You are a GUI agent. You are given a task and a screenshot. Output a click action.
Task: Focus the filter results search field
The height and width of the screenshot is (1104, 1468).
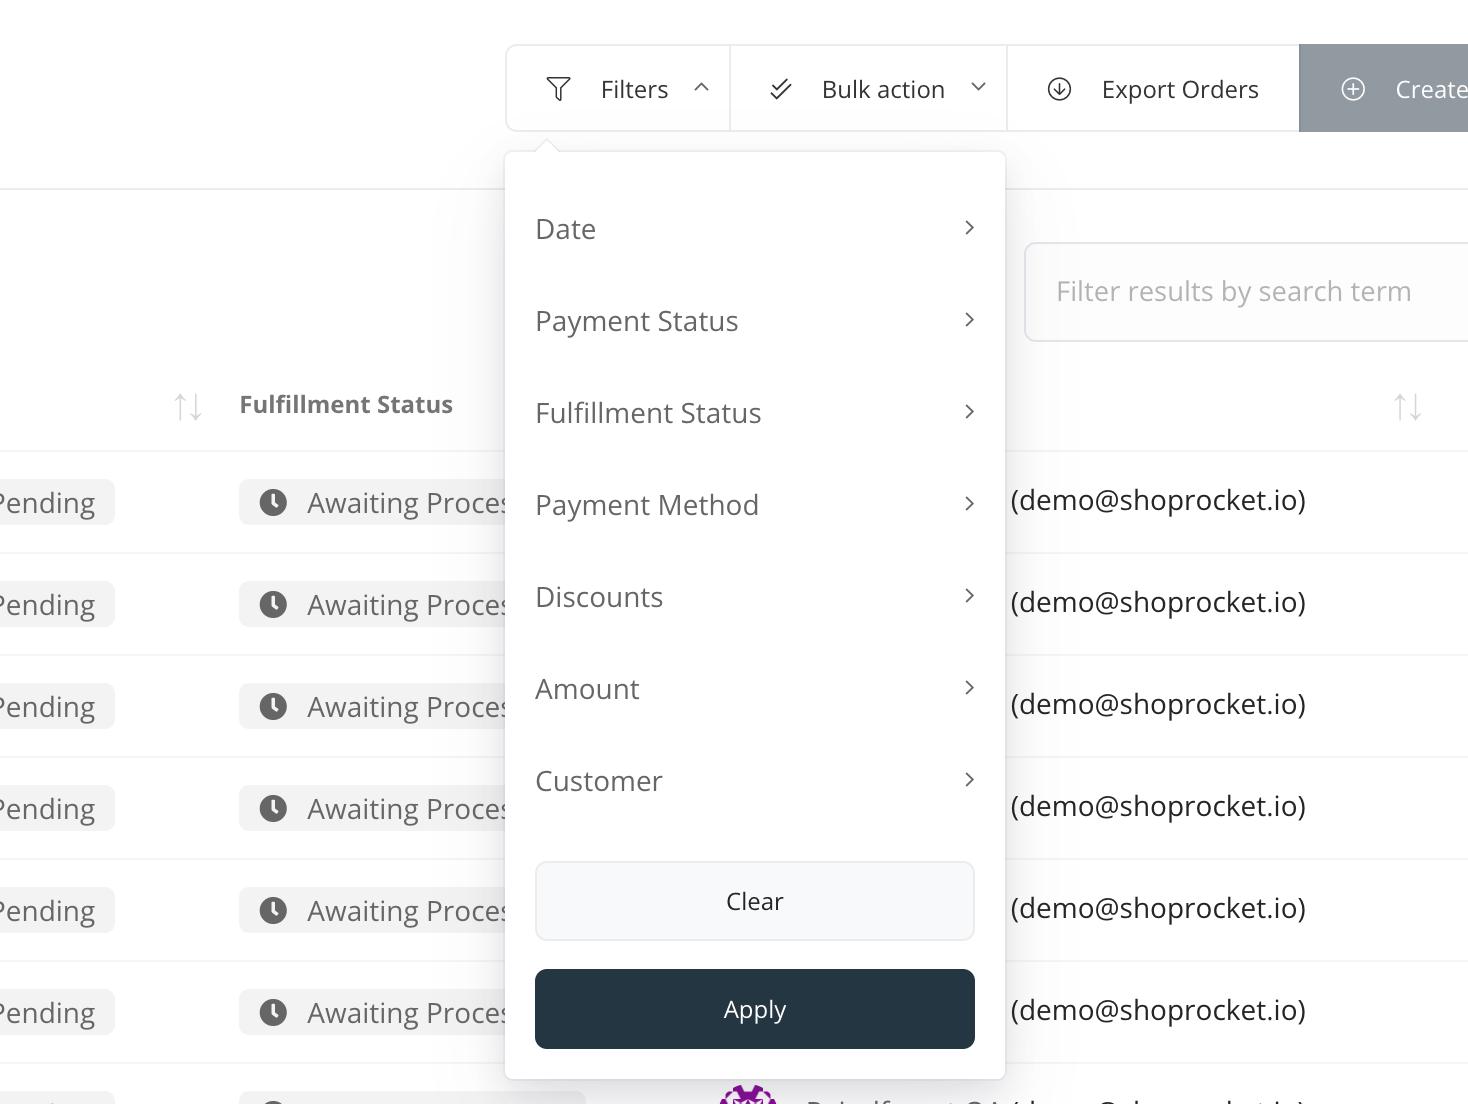[x=1246, y=292]
